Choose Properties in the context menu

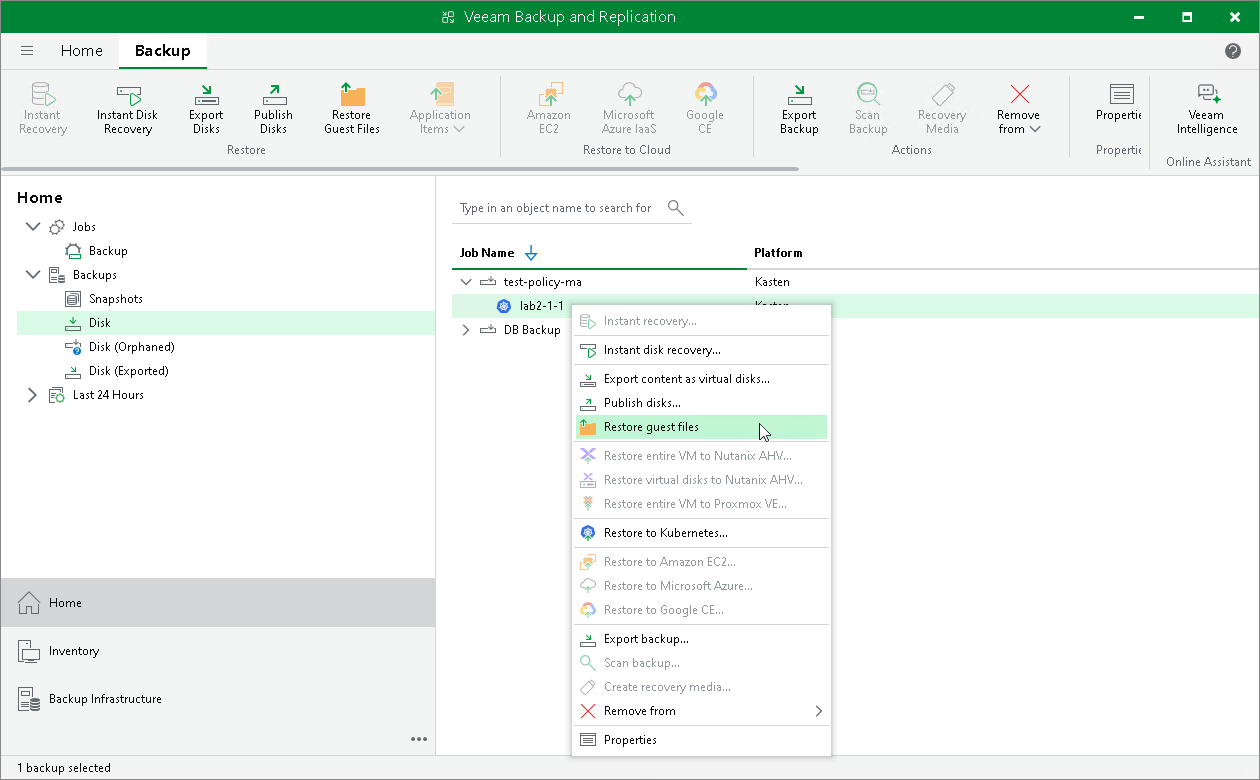(702, 740)
